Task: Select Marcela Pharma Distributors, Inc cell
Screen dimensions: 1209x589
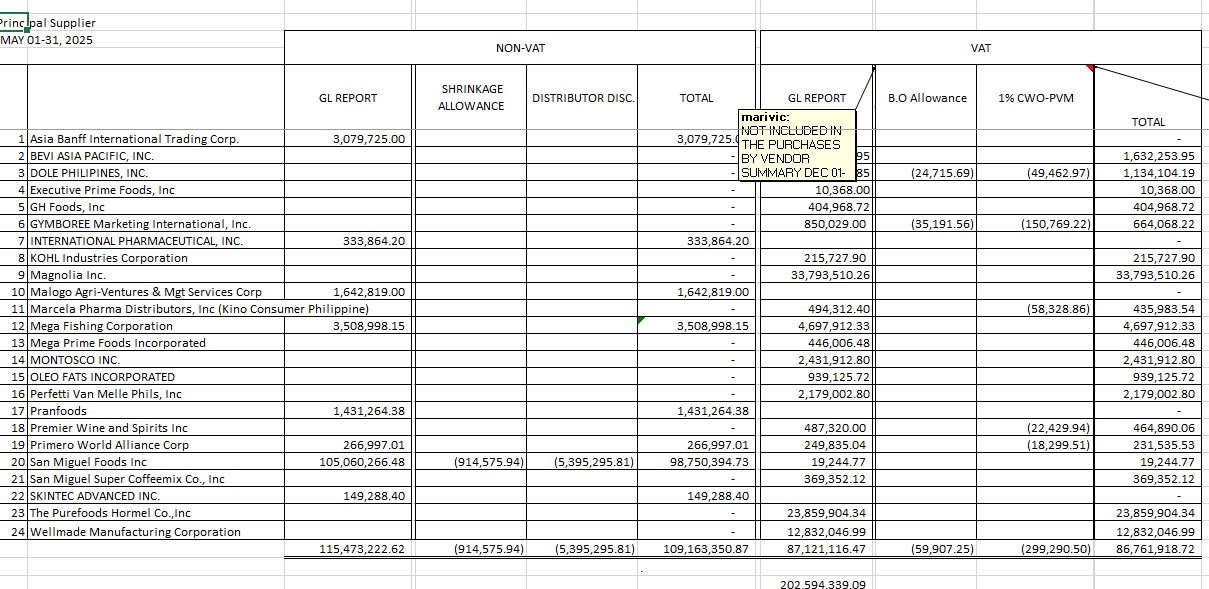Action: pos(156,309)
